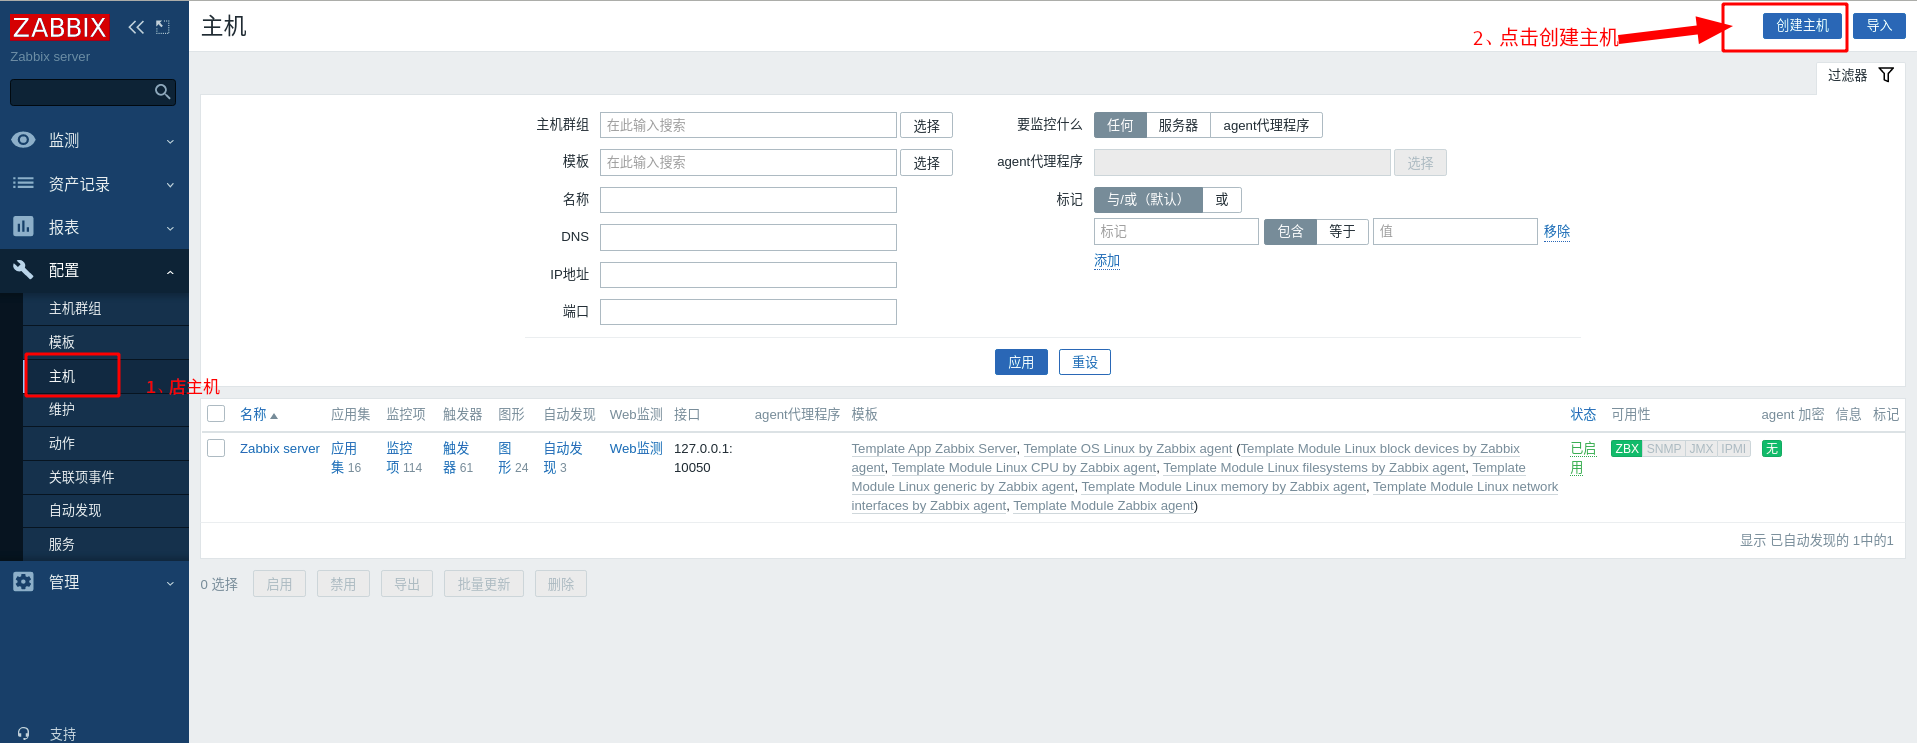
Task: Open 维护 in the config menu
Action: 105,410
